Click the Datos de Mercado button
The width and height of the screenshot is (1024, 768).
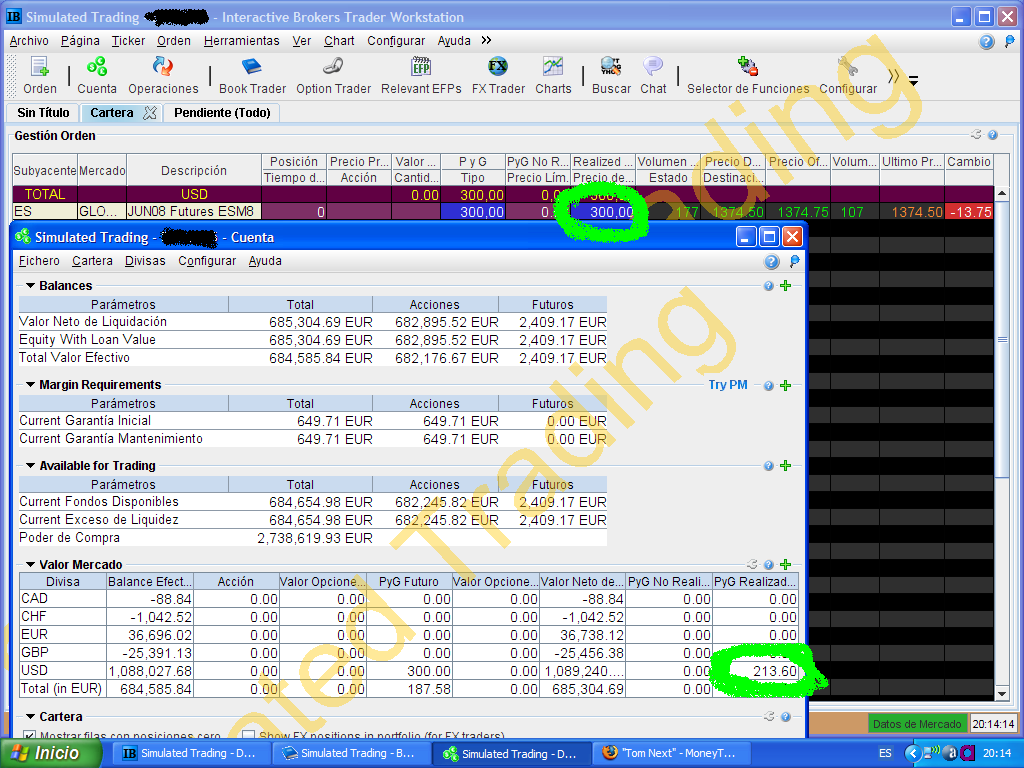tap(917, 724)
